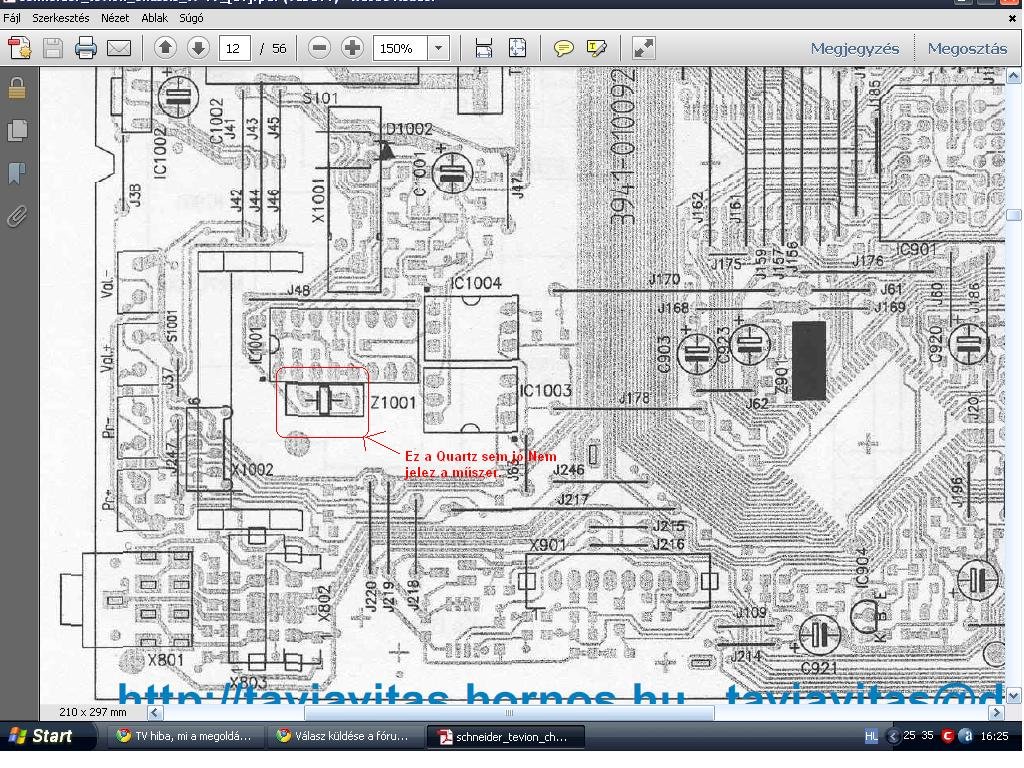
Task: Open the Ablak menu
Action: [x=155, y=18]
